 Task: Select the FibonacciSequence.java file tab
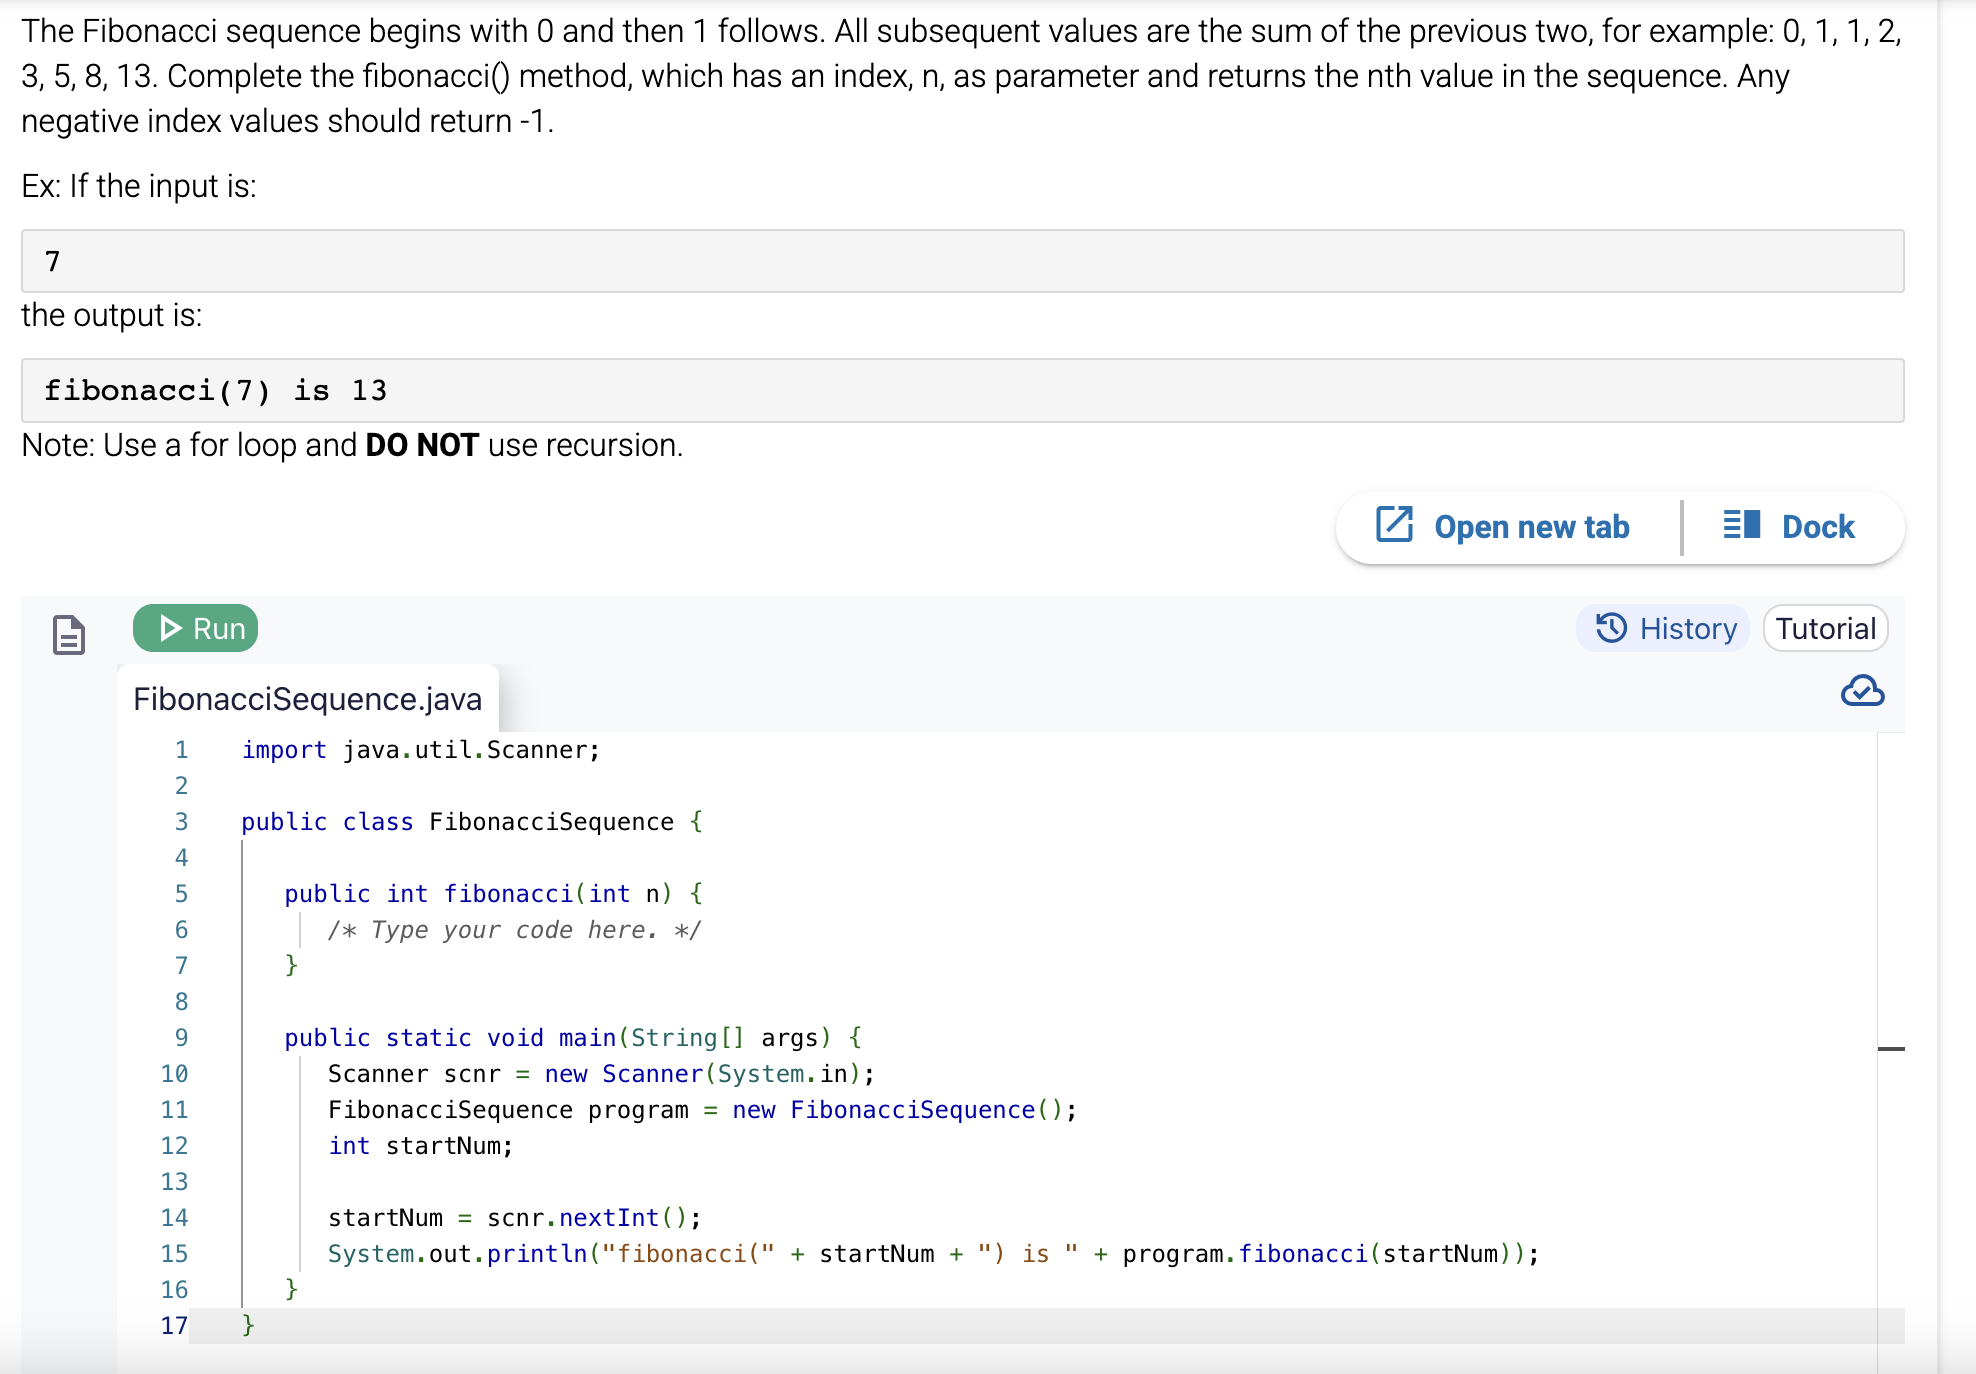pos(307,698)
